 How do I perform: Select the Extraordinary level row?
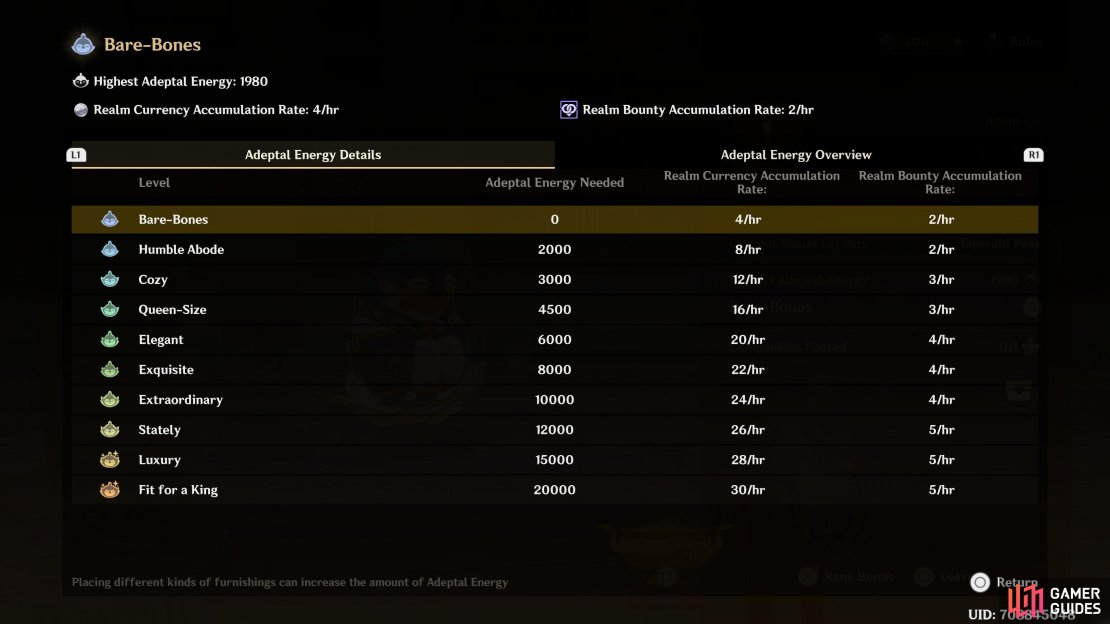555,399
